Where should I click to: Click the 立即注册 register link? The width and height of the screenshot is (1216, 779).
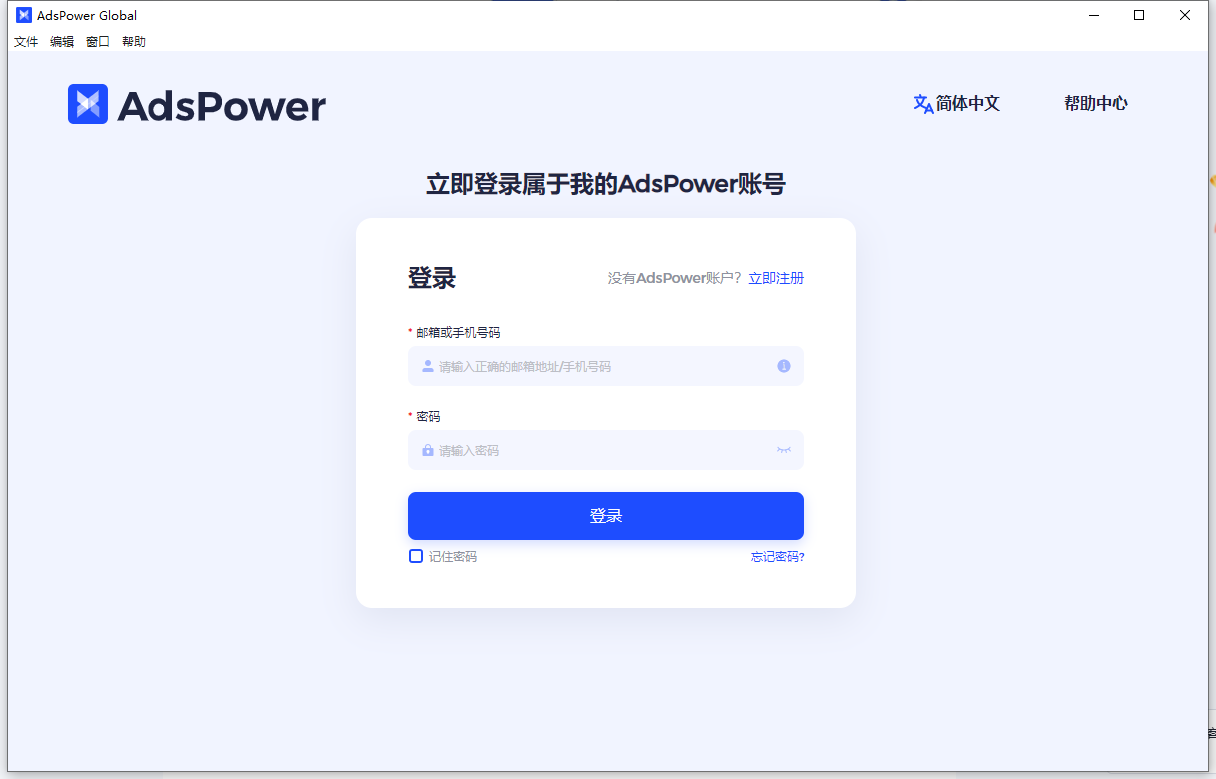(776, 278)
